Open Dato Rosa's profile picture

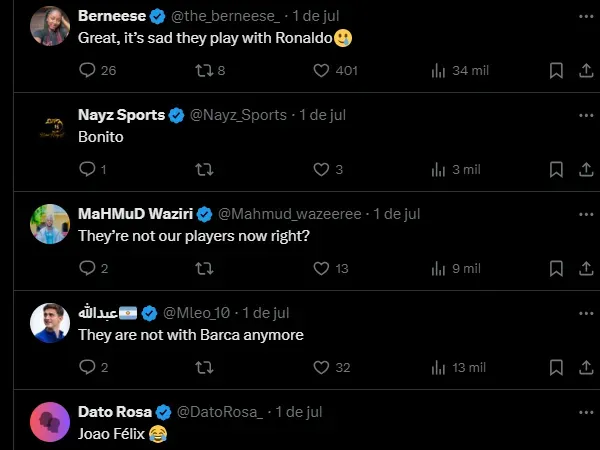[50, 421]
